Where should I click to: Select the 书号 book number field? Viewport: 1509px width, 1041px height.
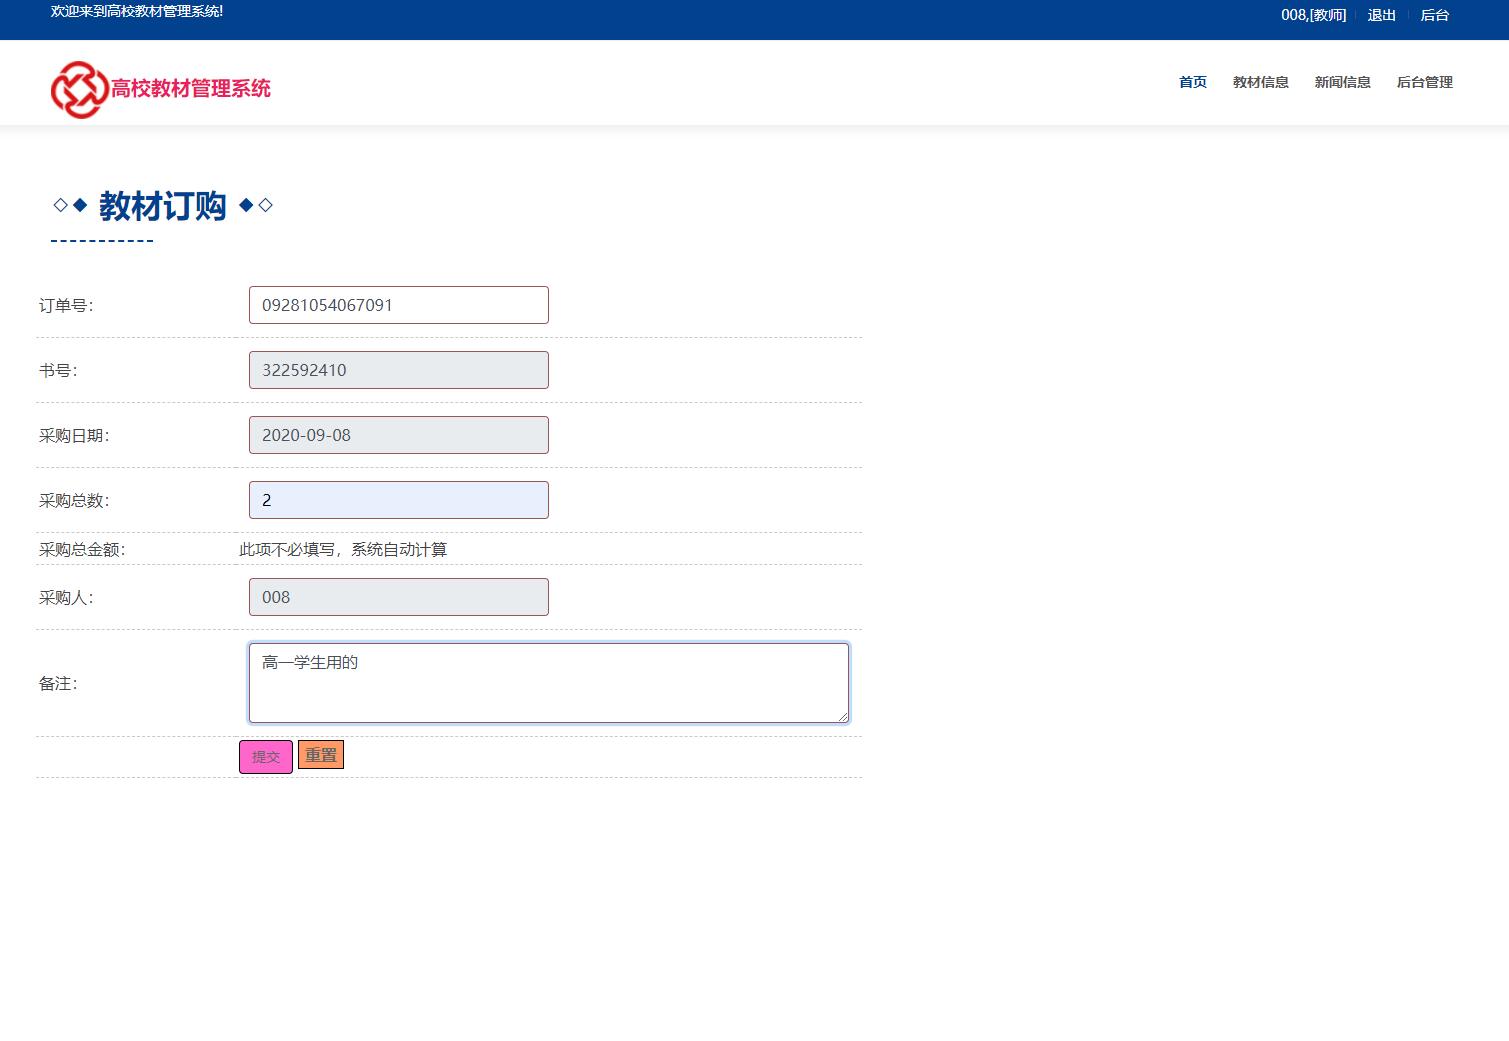click(398, 370)
